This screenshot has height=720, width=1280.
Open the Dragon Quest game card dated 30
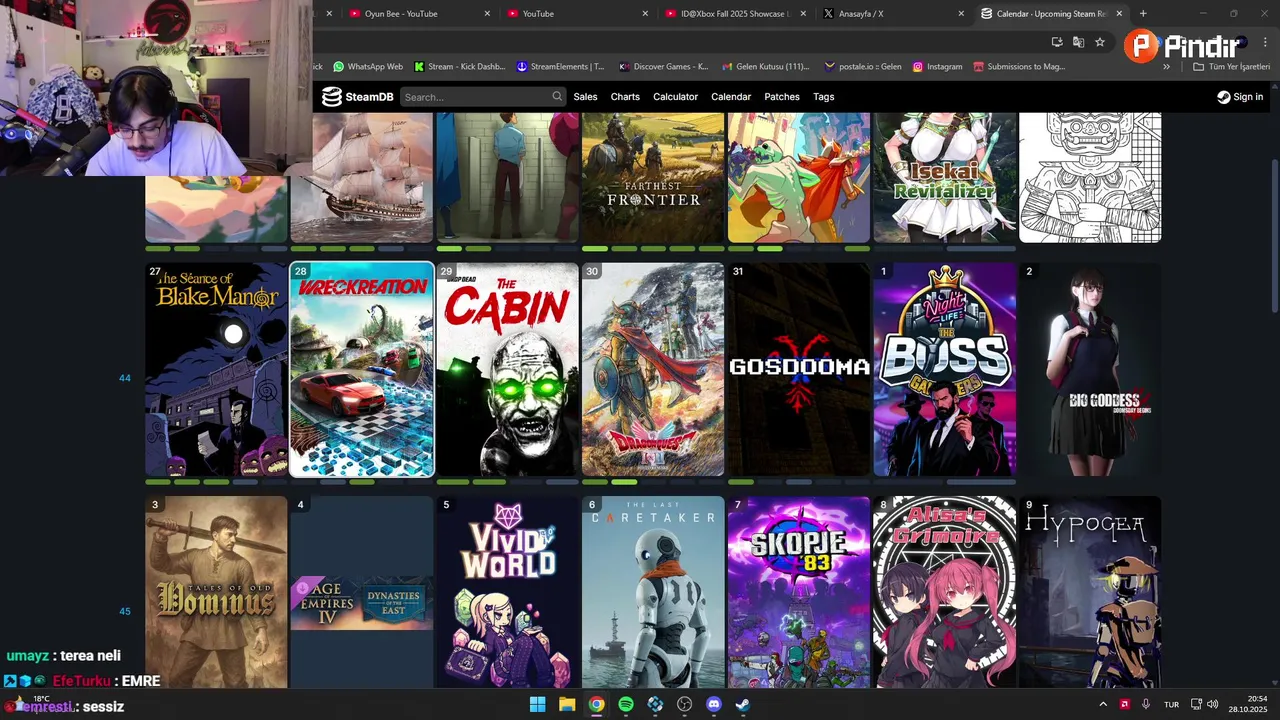click(x=653, y=370)
